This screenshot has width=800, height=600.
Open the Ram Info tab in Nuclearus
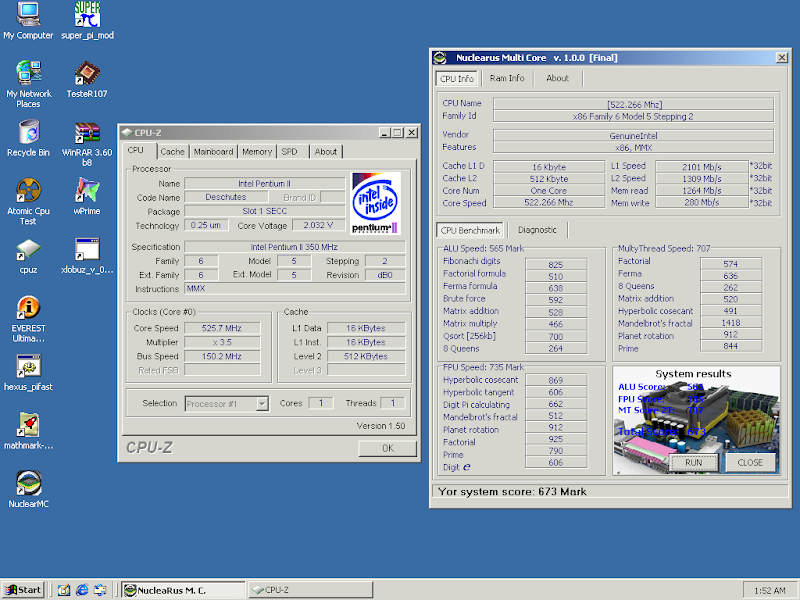coord(507,78)
